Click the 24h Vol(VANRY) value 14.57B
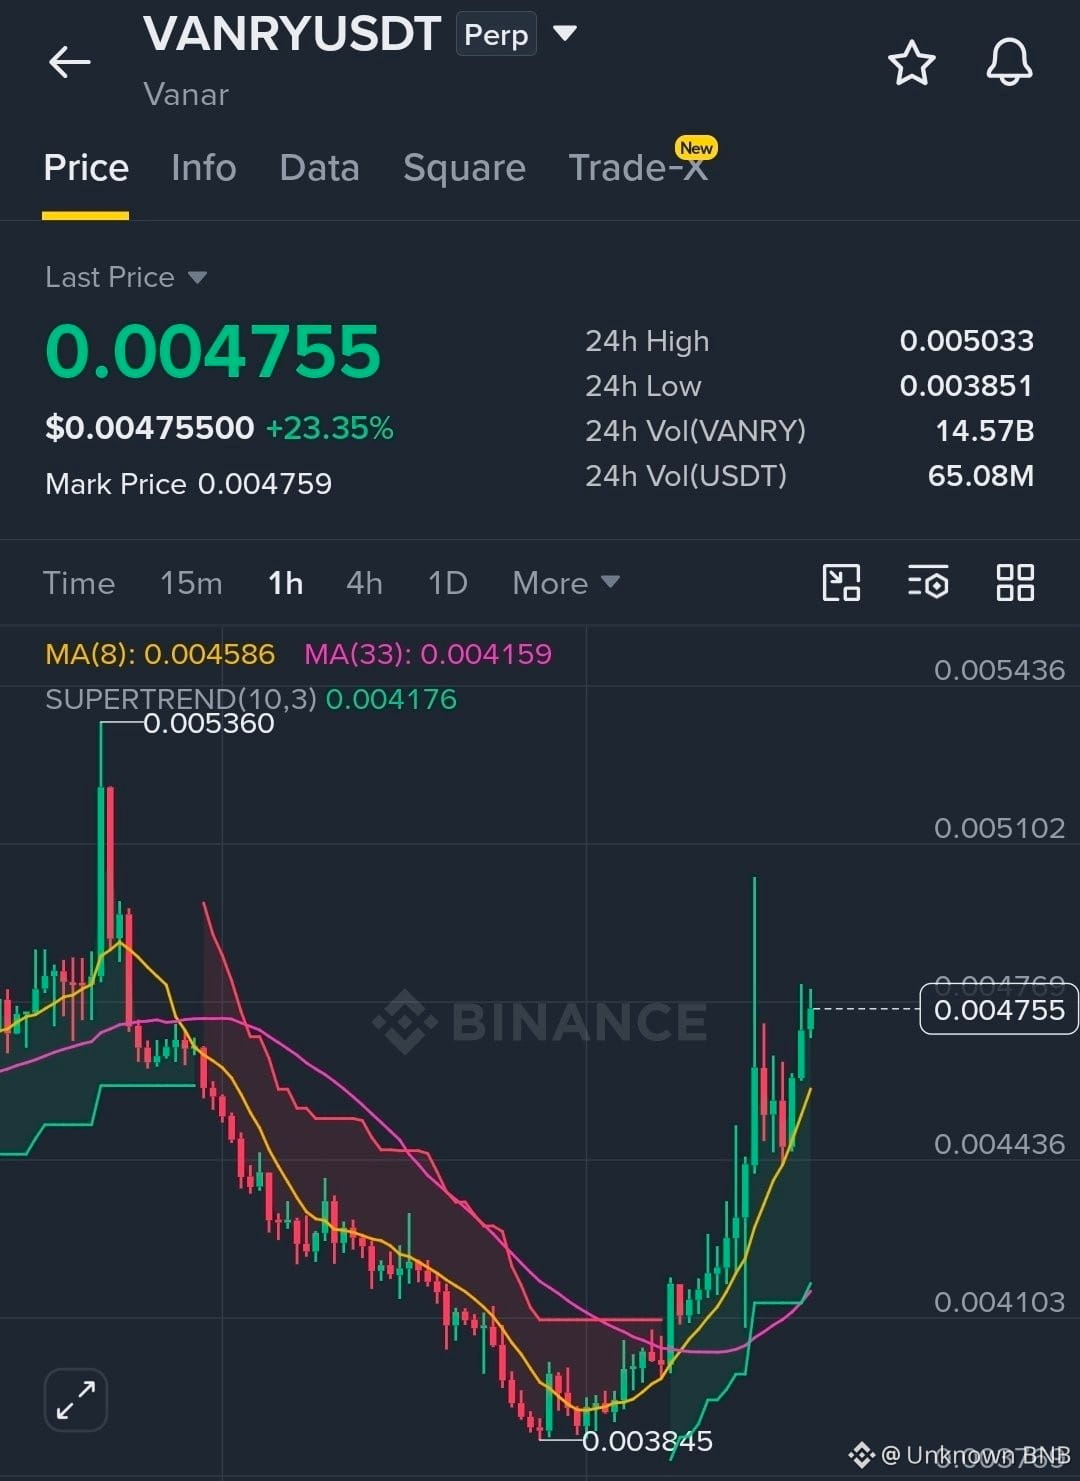The width and height of the screenshot is (1080, 1481). pyautogui.click(x=984, y=431)
